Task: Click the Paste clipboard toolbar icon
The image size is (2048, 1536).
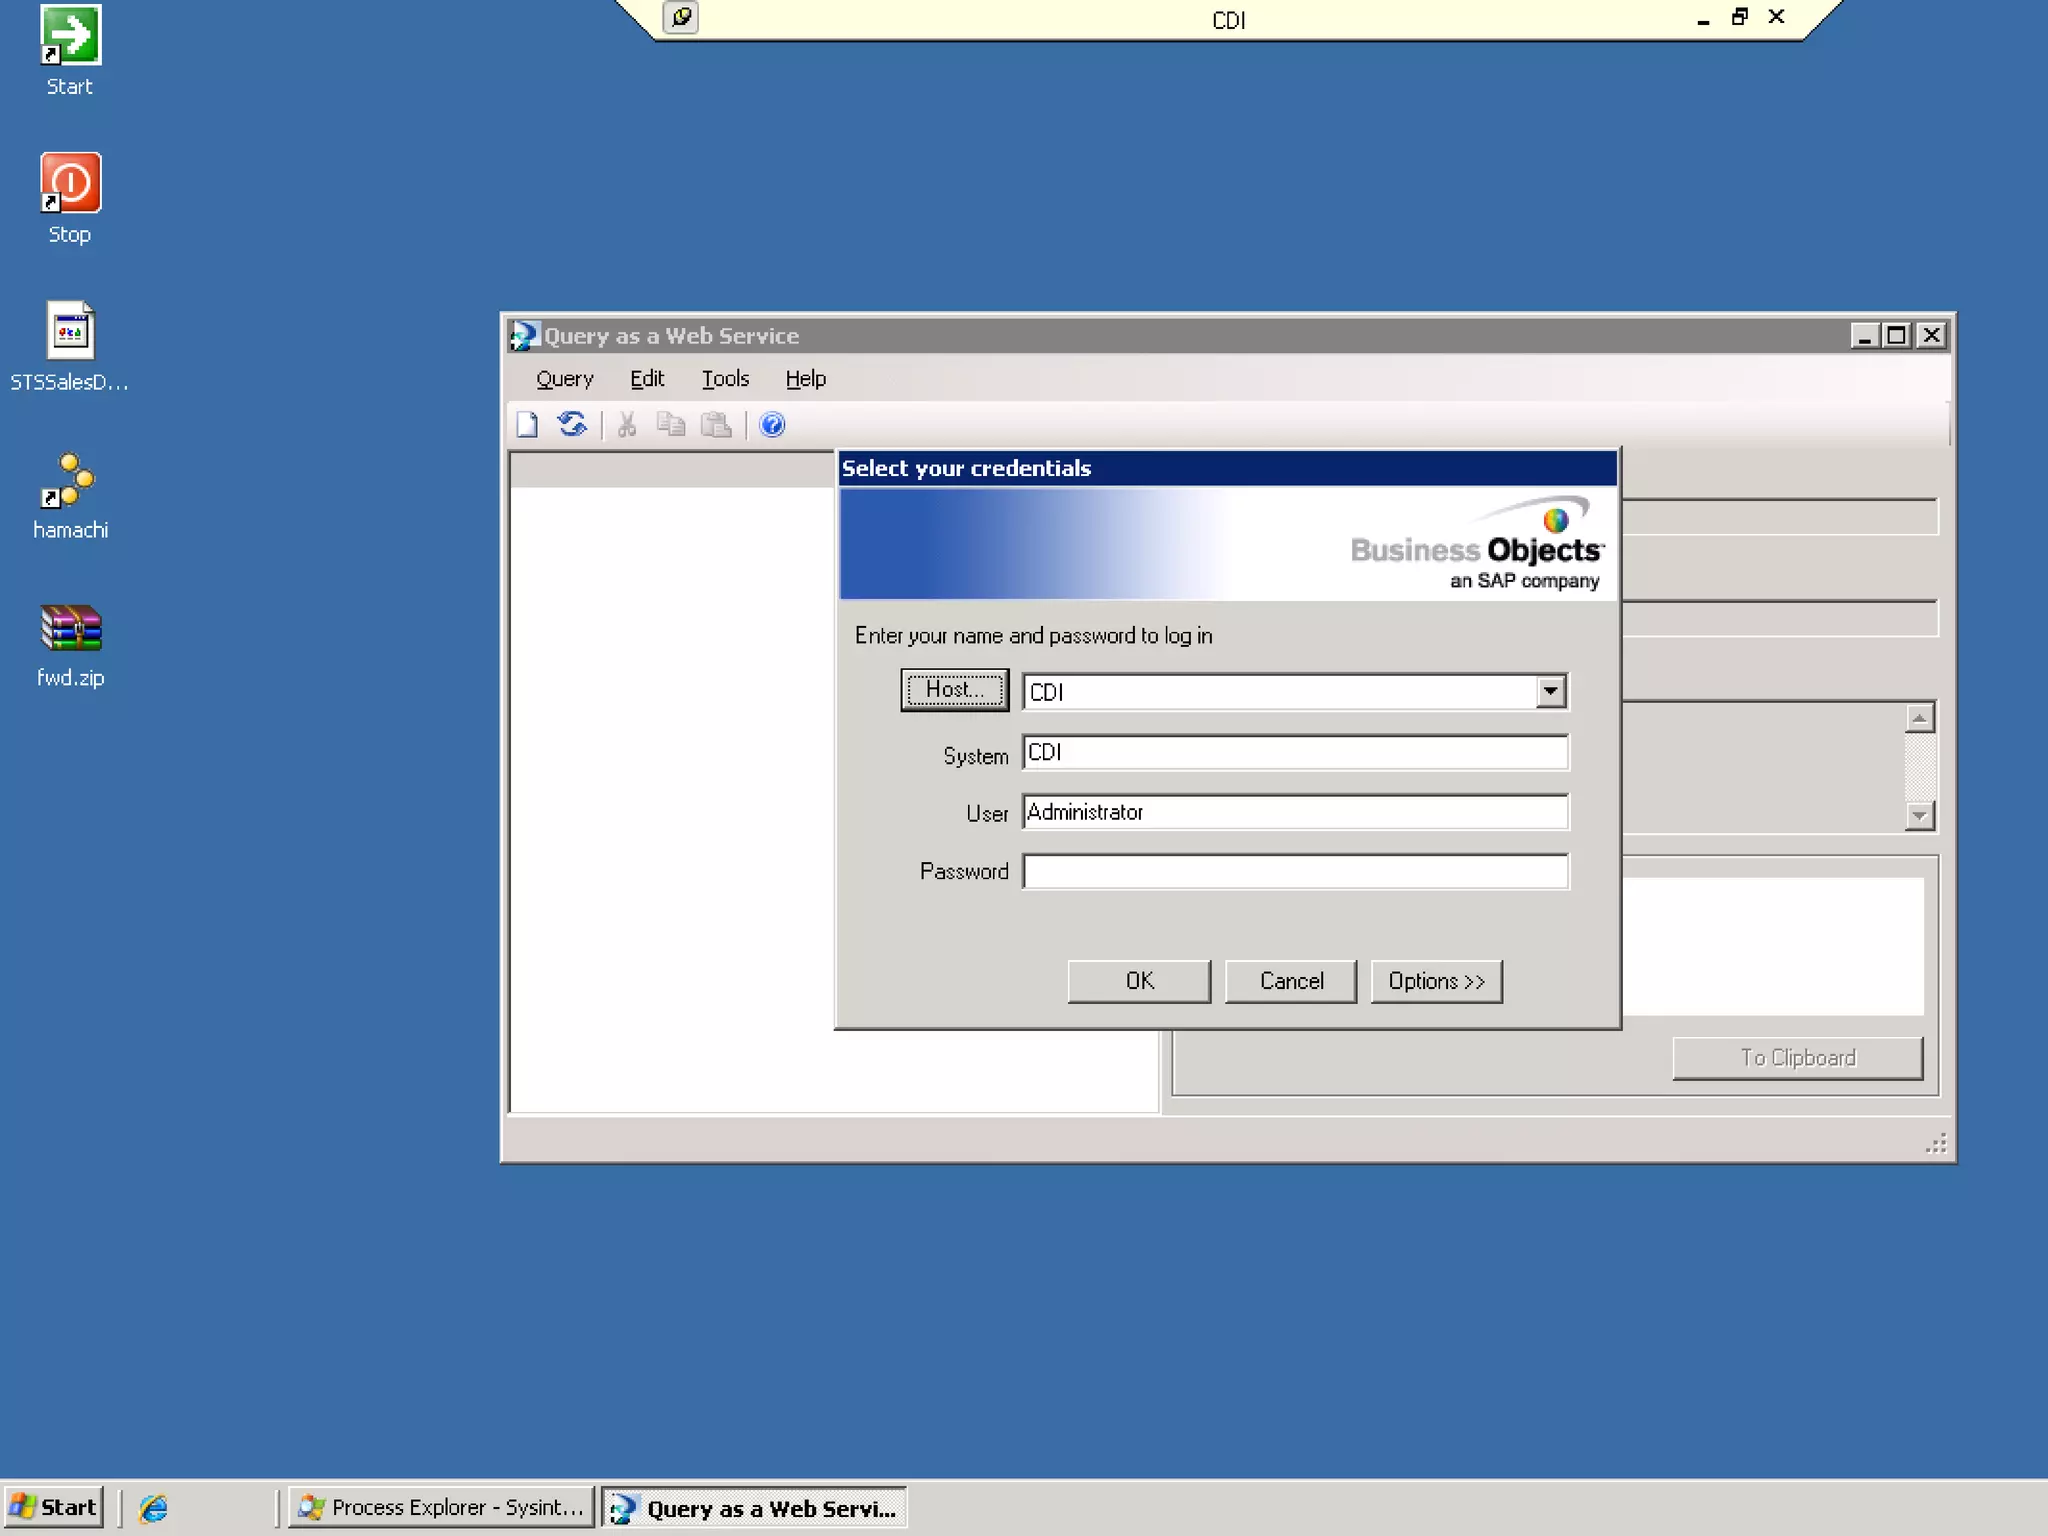Action: coord(716,425)
